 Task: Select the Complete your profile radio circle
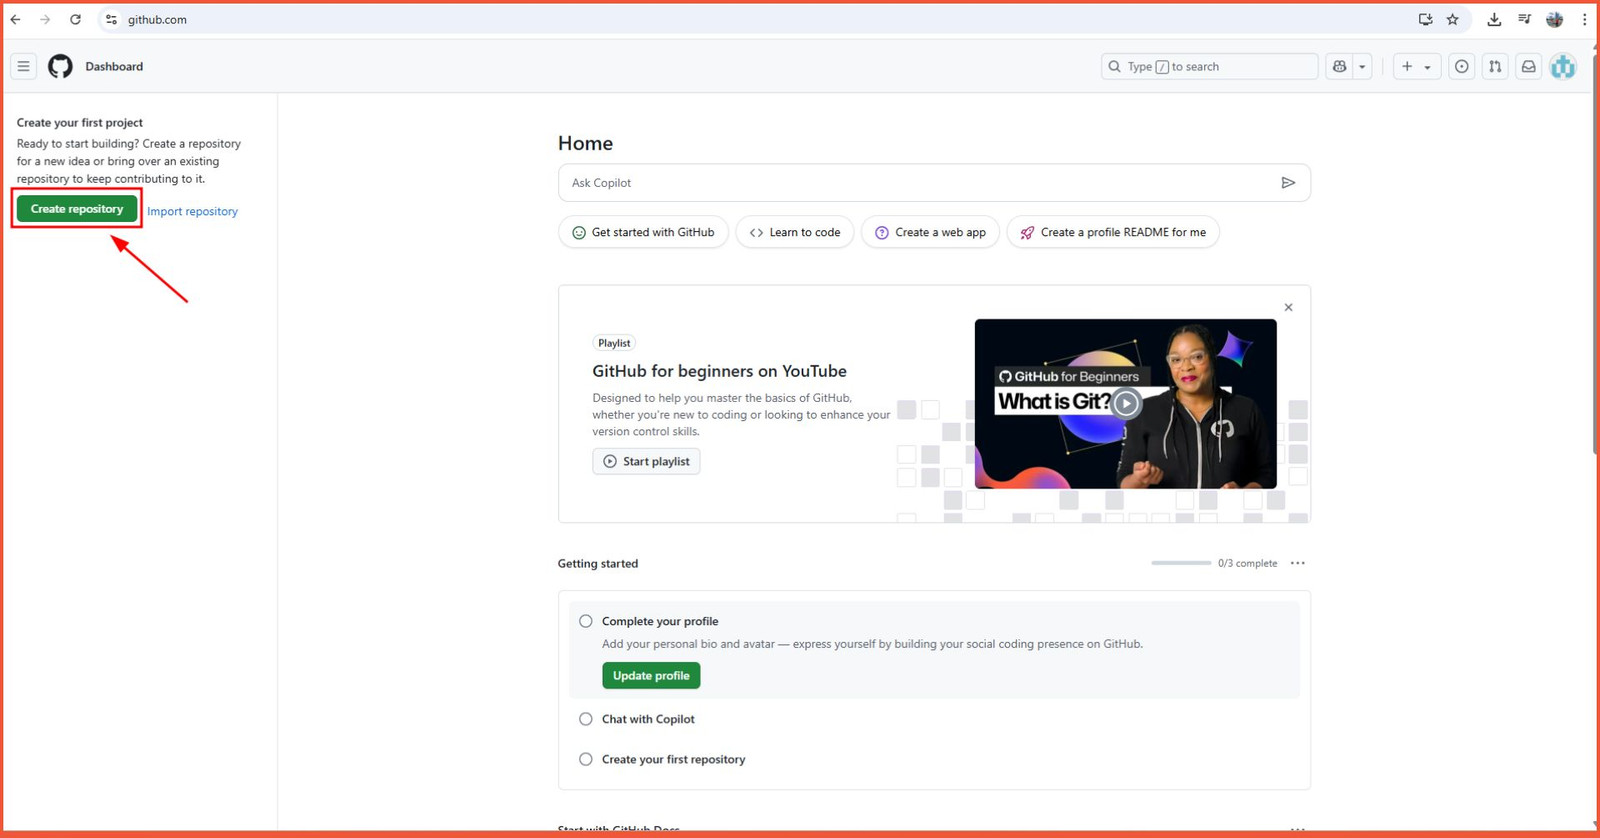click(586, 621)
